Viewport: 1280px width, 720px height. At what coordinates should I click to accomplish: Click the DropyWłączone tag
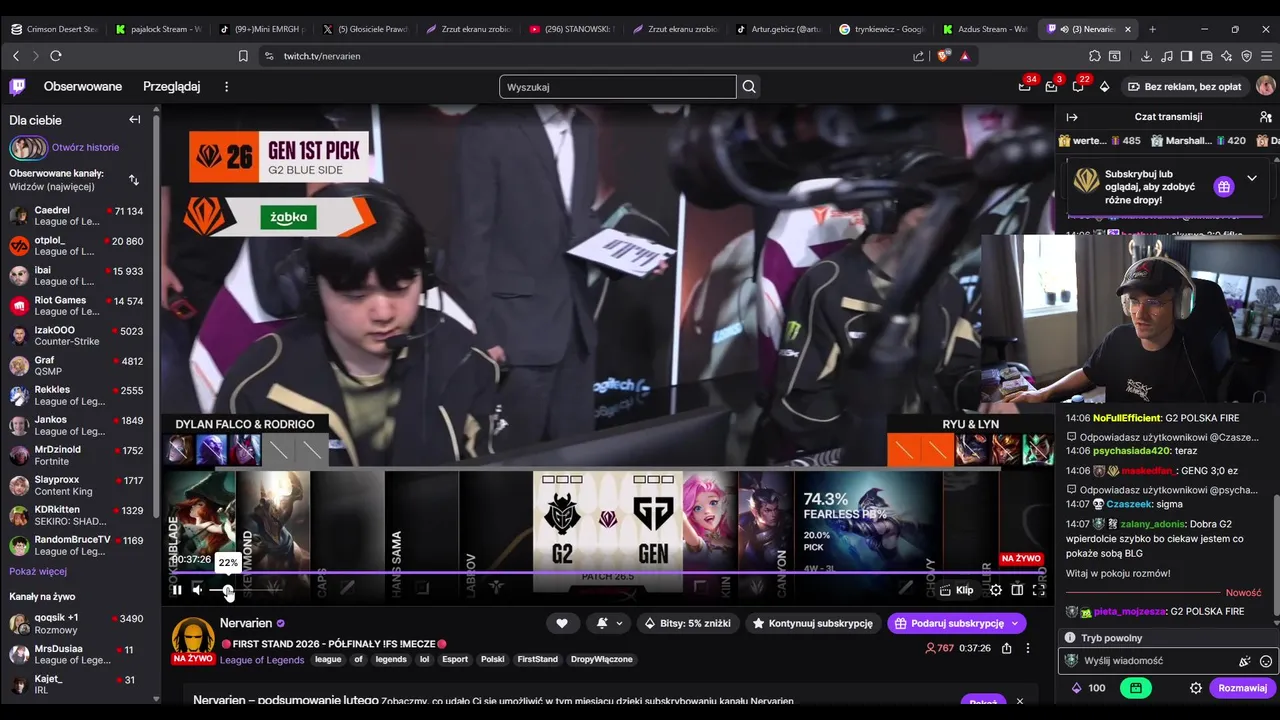[x=601, y=660]
